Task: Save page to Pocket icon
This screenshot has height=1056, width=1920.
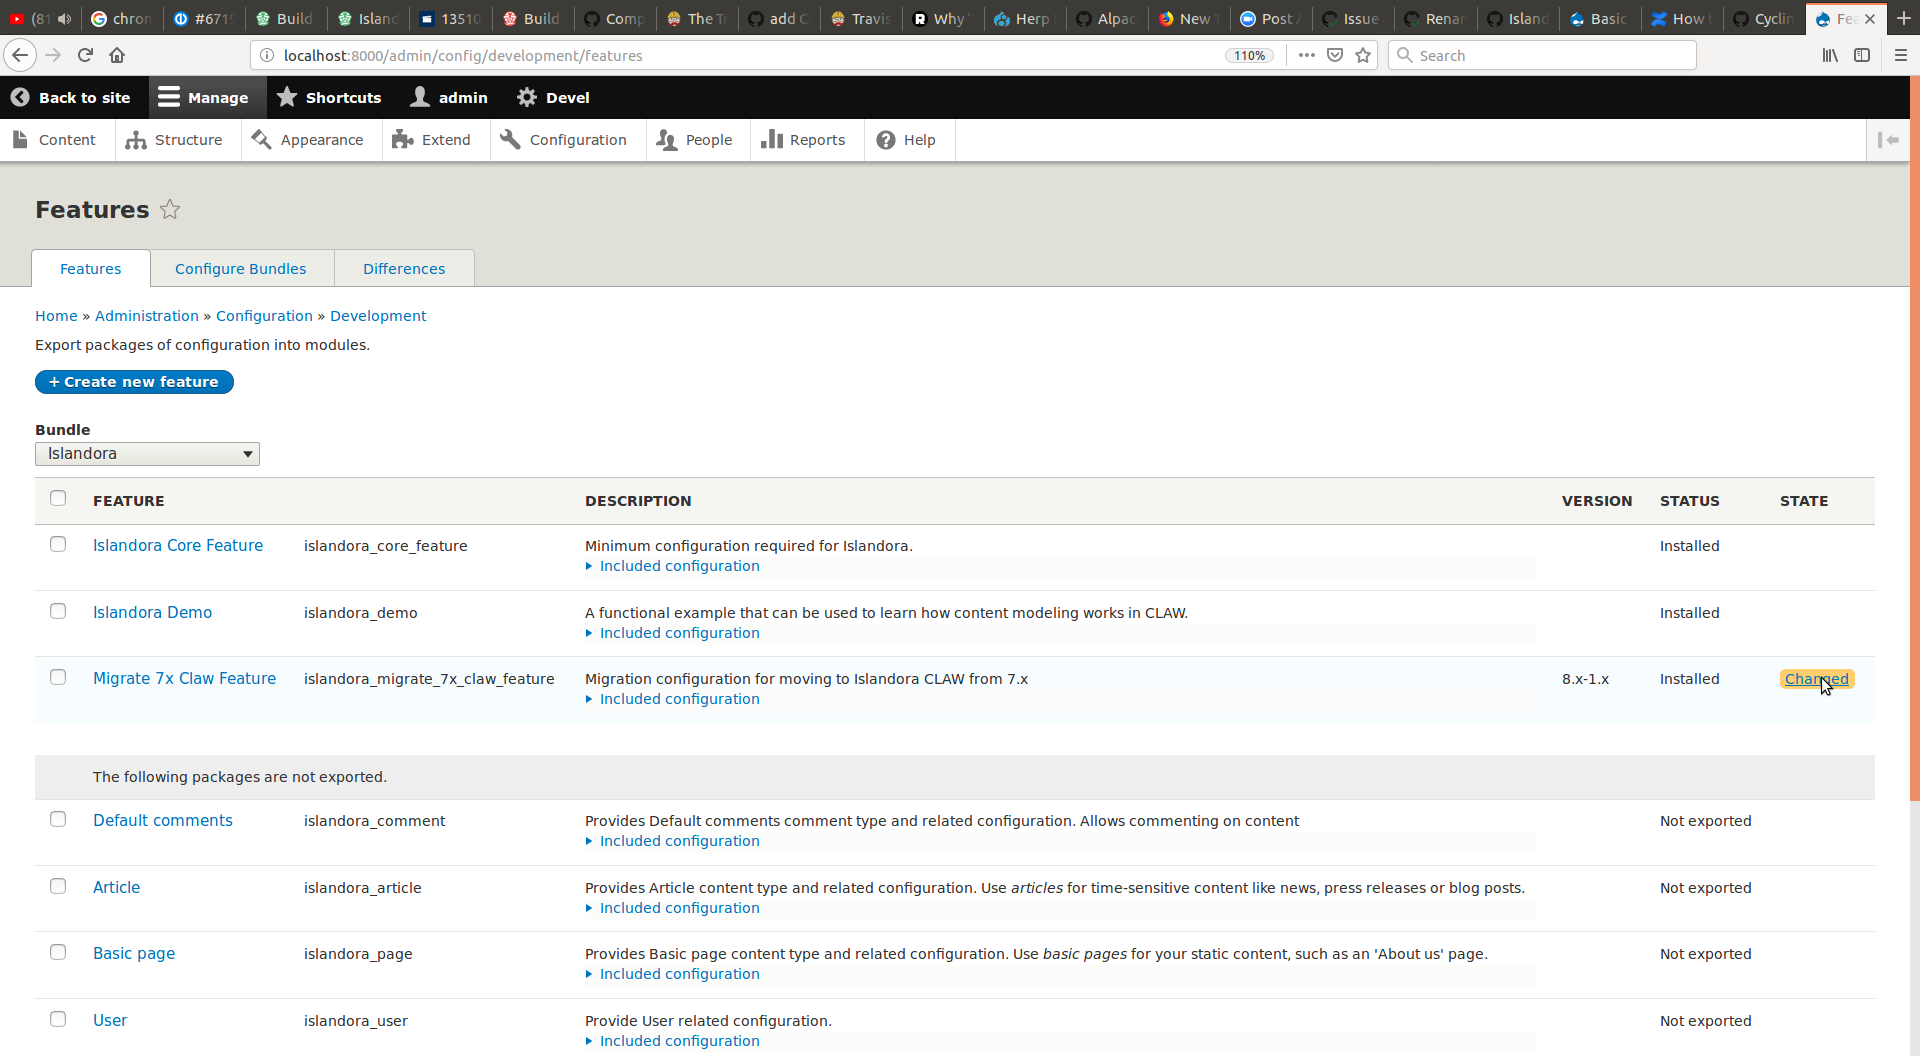Action: point(1334,55)
